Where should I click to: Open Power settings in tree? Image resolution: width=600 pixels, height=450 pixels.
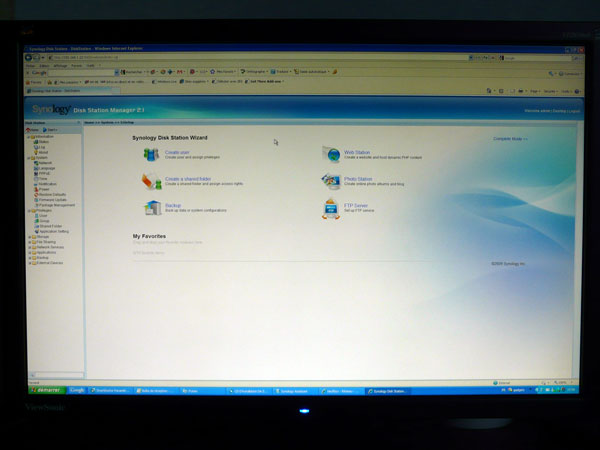click(42, 189)
